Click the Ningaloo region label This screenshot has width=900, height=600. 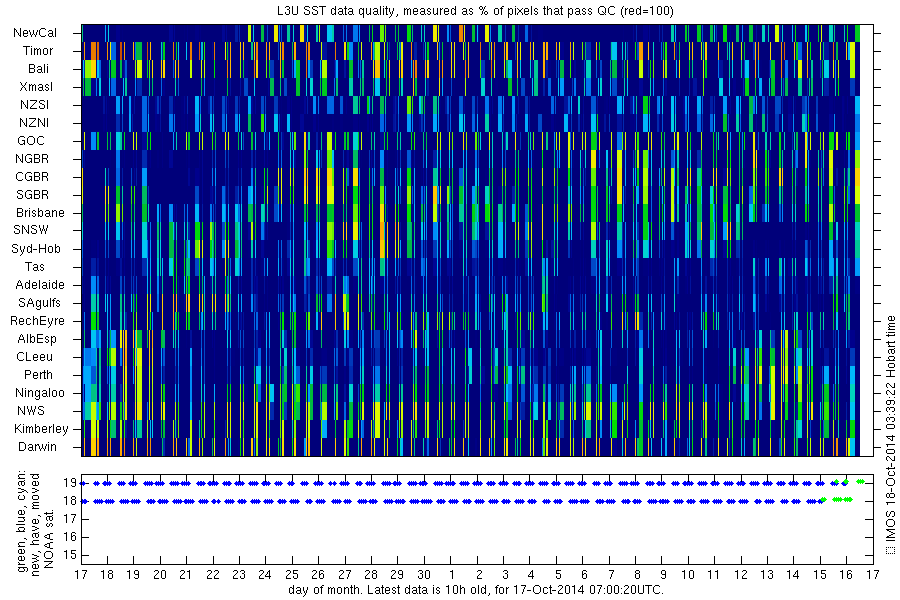pyautogui.click(x=40, y=393)
